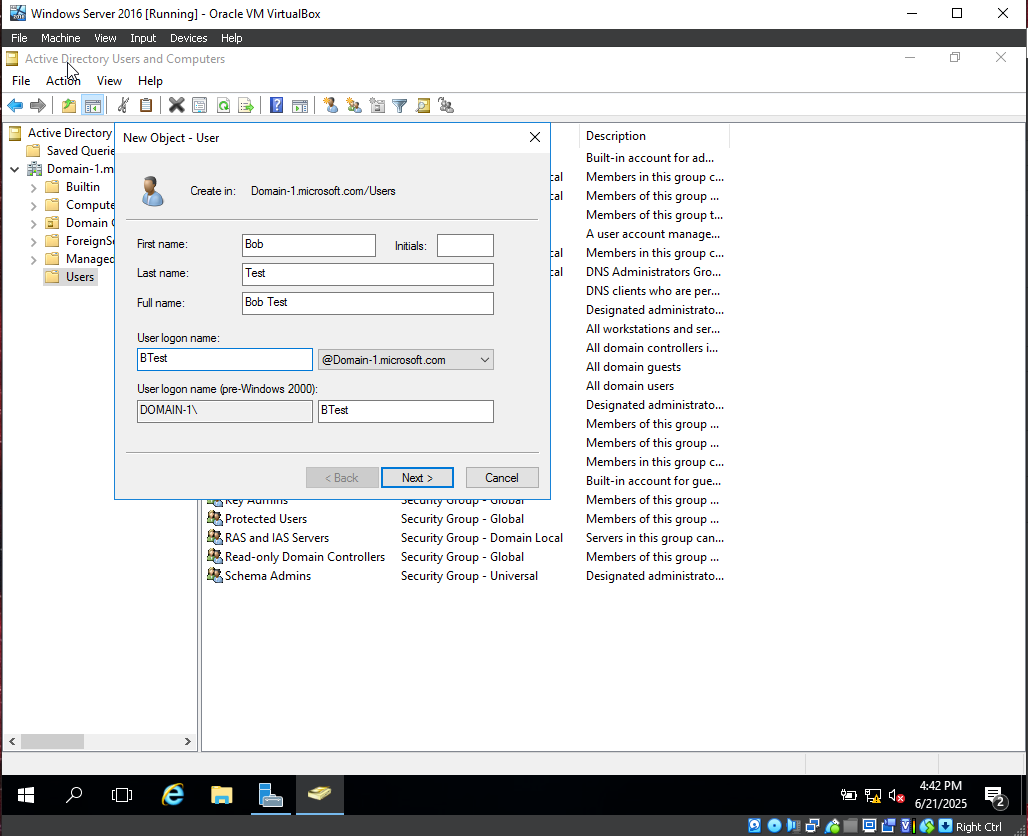Click the Full name field

(x=368, y=303)
